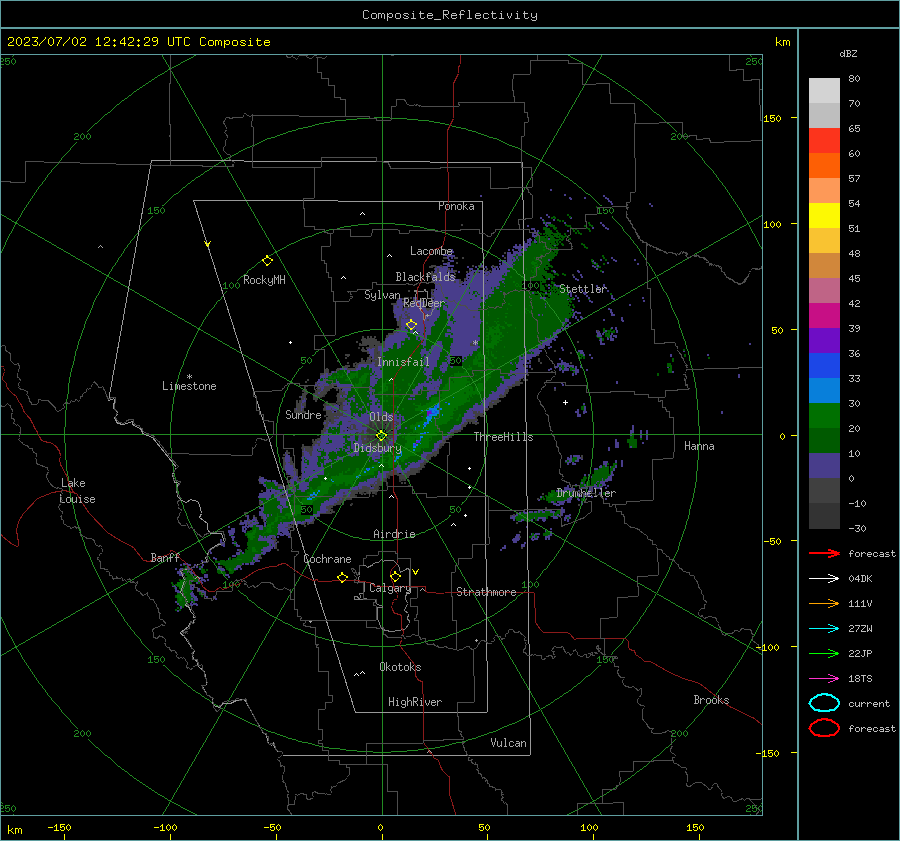Viewport: 900px width, 841px height.
Task: Click the Innisfail town label
Action: point(403,362)
